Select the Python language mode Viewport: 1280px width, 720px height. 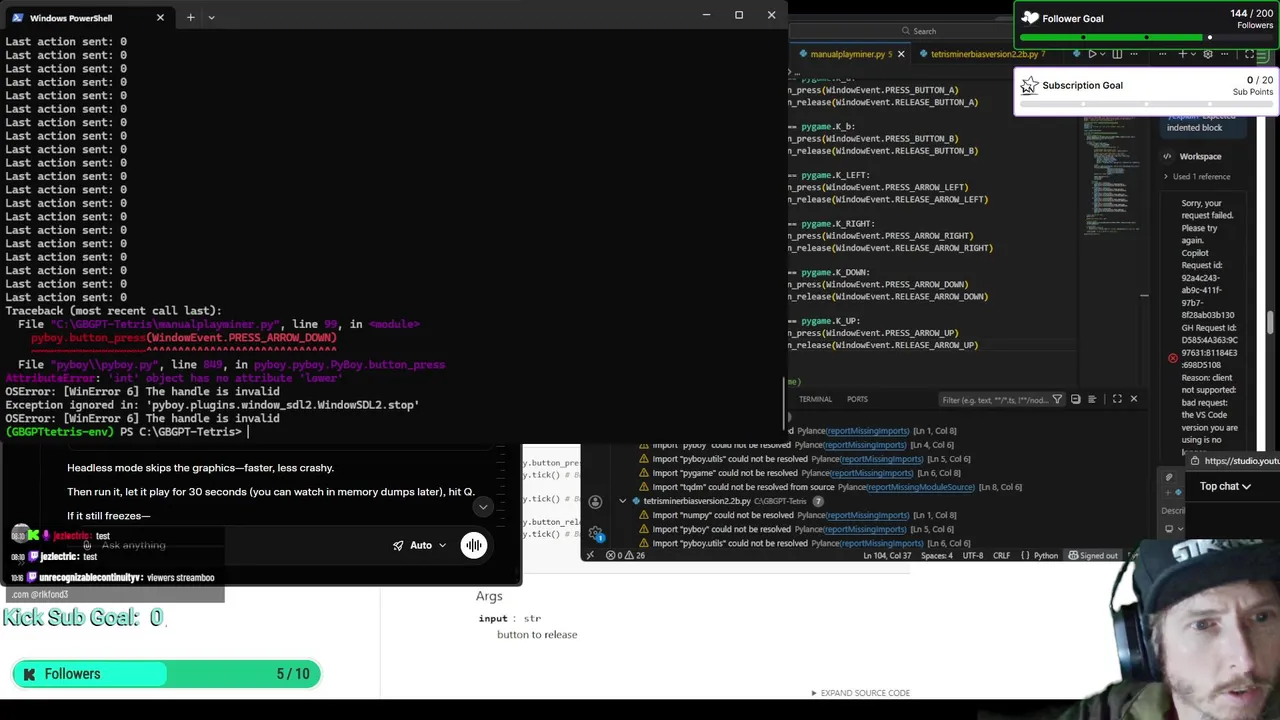[1045, 555]
